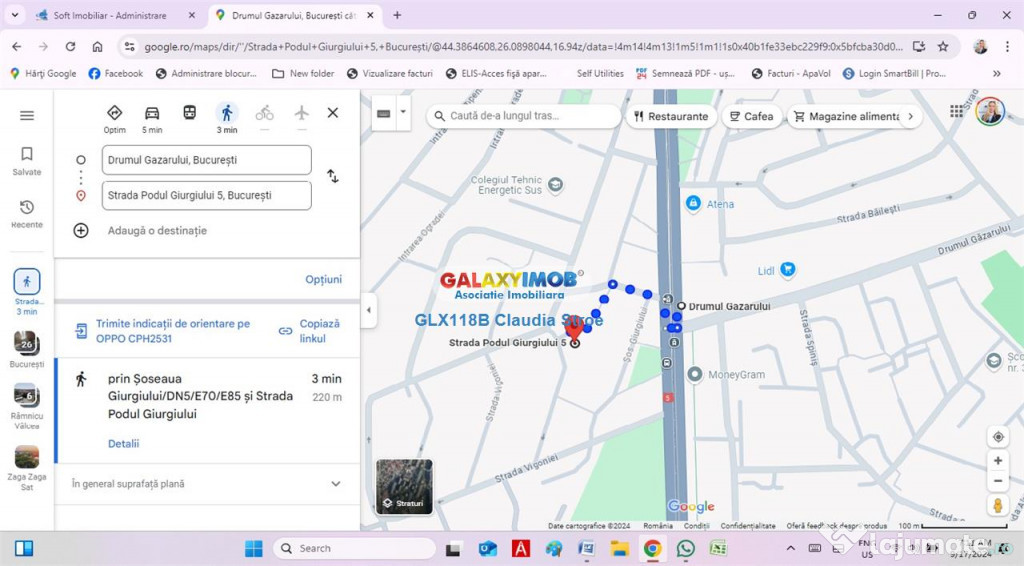1024x566 pixels.
Task: Zoom out the map
Action: coord(998,481)
